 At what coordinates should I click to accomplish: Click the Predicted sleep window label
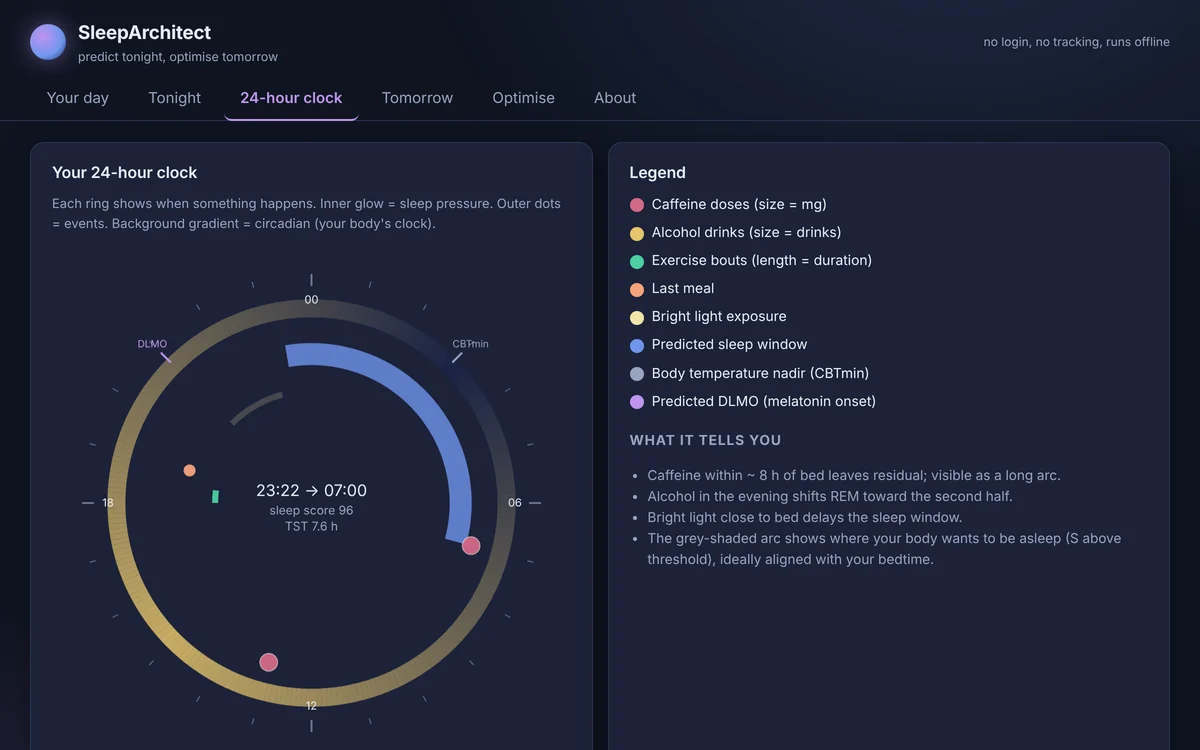pyautogui.click(x=729, y=344)
